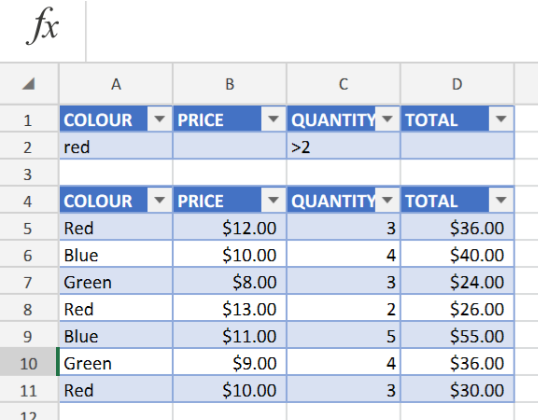This screenshot has width=538, height=420.
Task: Select row 10 header
Action: [x=29, y=363]
